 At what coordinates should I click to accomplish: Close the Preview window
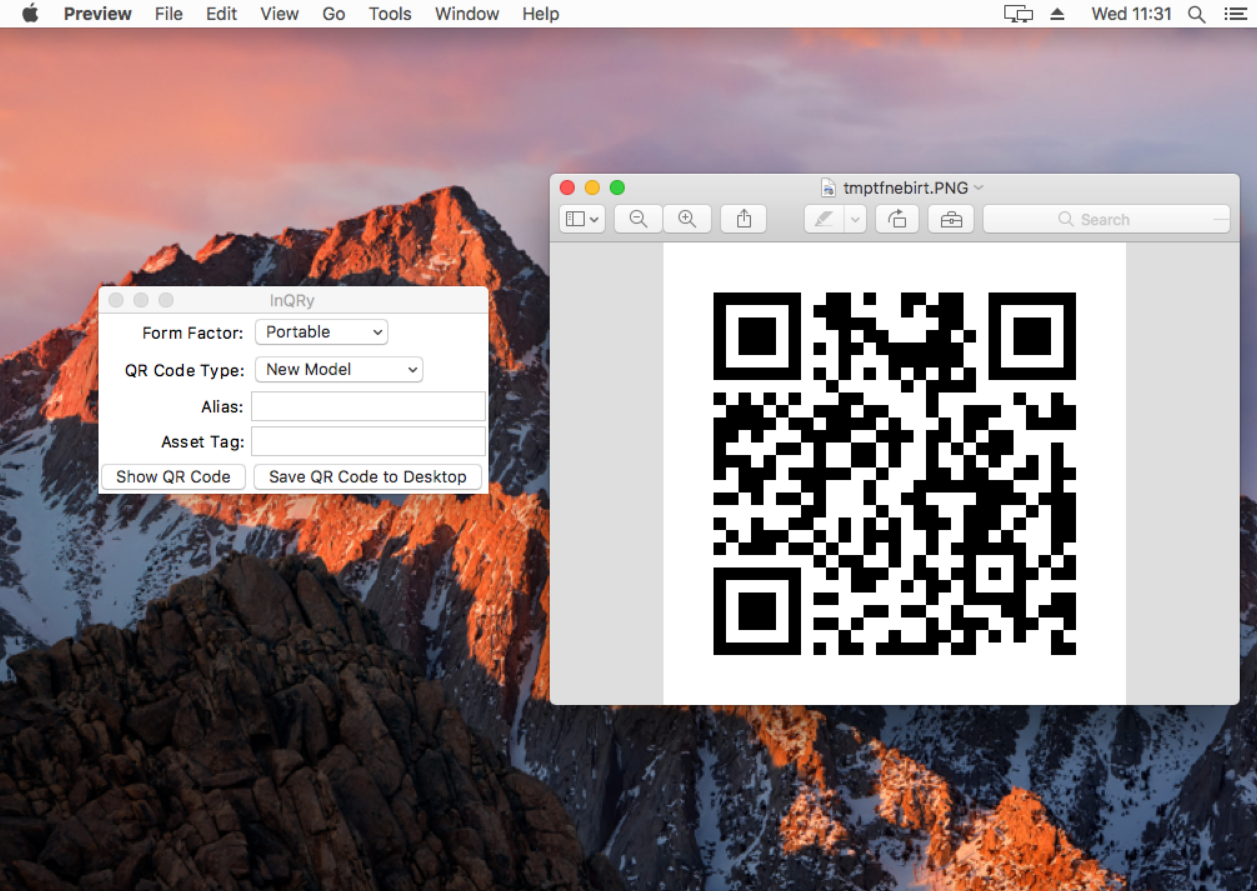tap(567, 187)
